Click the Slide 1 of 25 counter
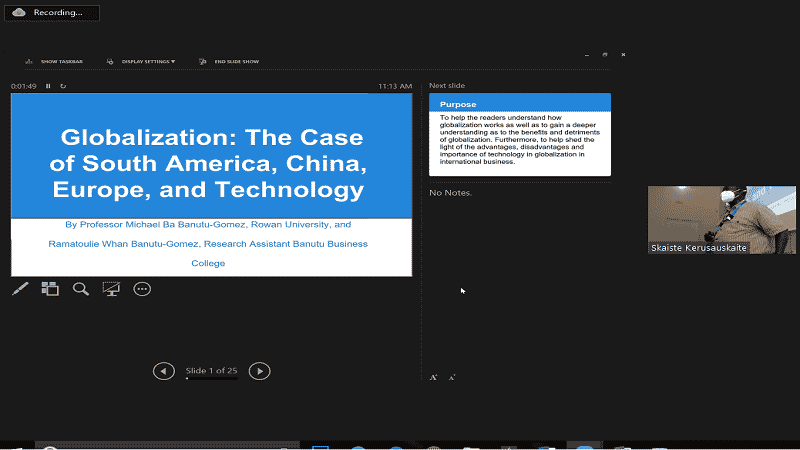Viewport: 800px width, 450px height. tap(211, 370)
